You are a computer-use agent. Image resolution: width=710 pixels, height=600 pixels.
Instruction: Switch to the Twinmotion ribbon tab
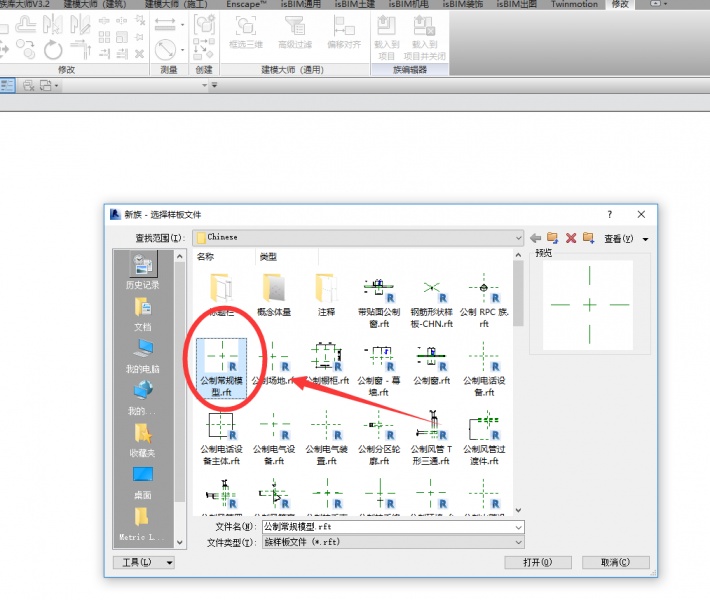574,5
